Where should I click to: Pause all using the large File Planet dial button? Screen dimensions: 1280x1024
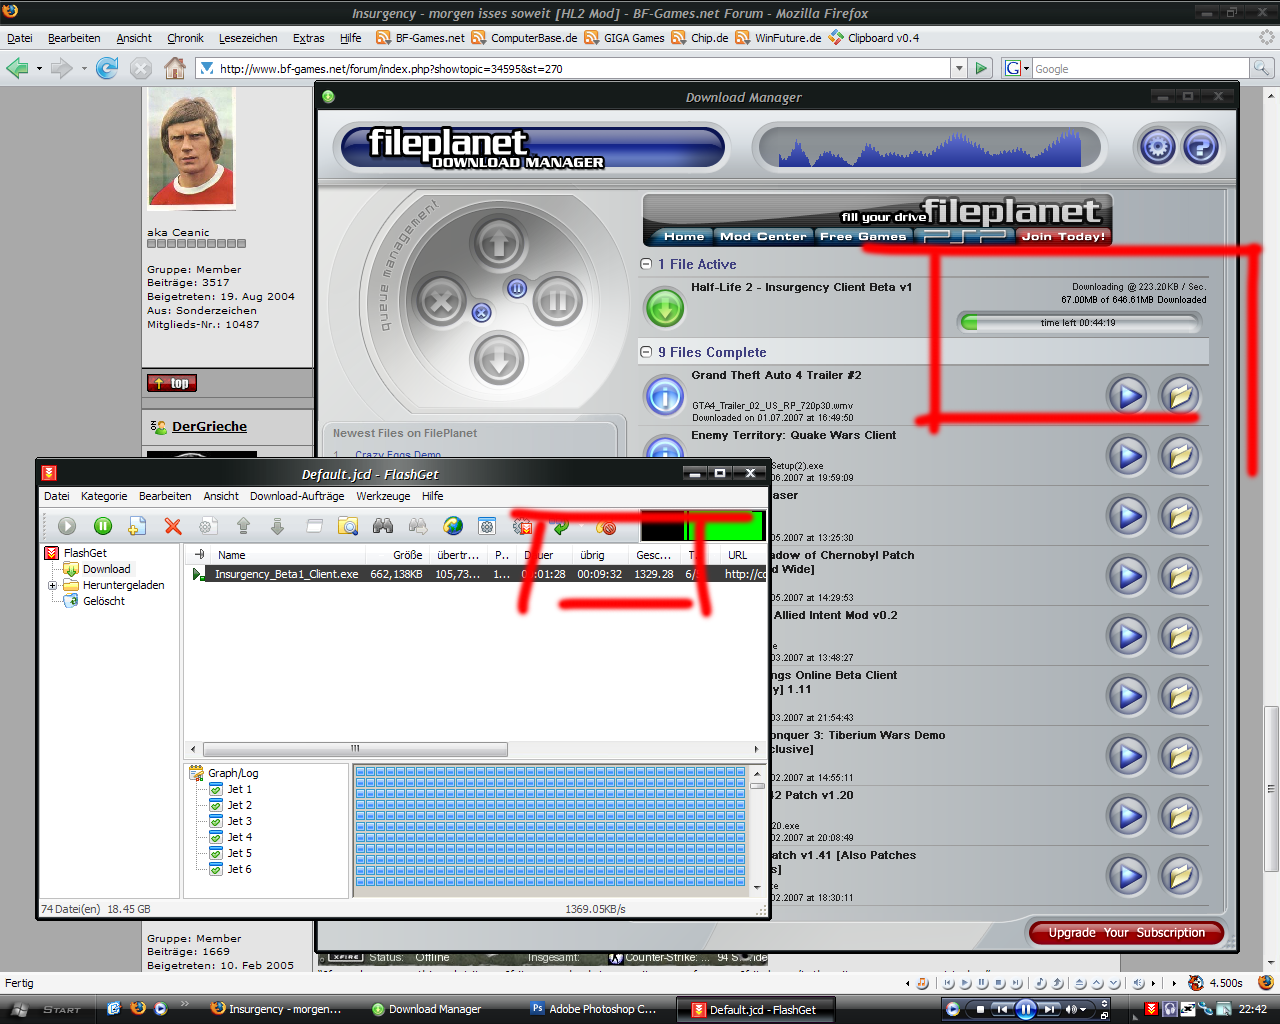[558, 300]
